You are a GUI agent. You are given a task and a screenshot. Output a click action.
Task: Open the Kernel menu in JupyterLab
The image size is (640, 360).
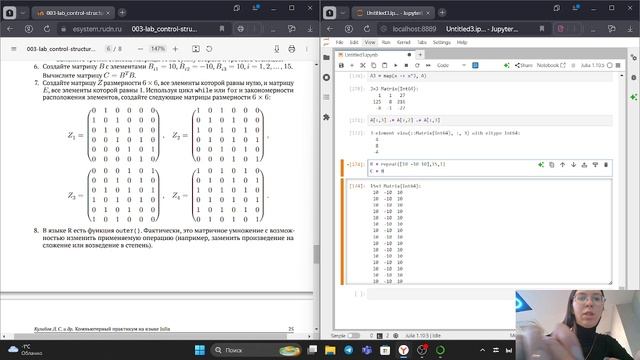[x=403, y=42]
